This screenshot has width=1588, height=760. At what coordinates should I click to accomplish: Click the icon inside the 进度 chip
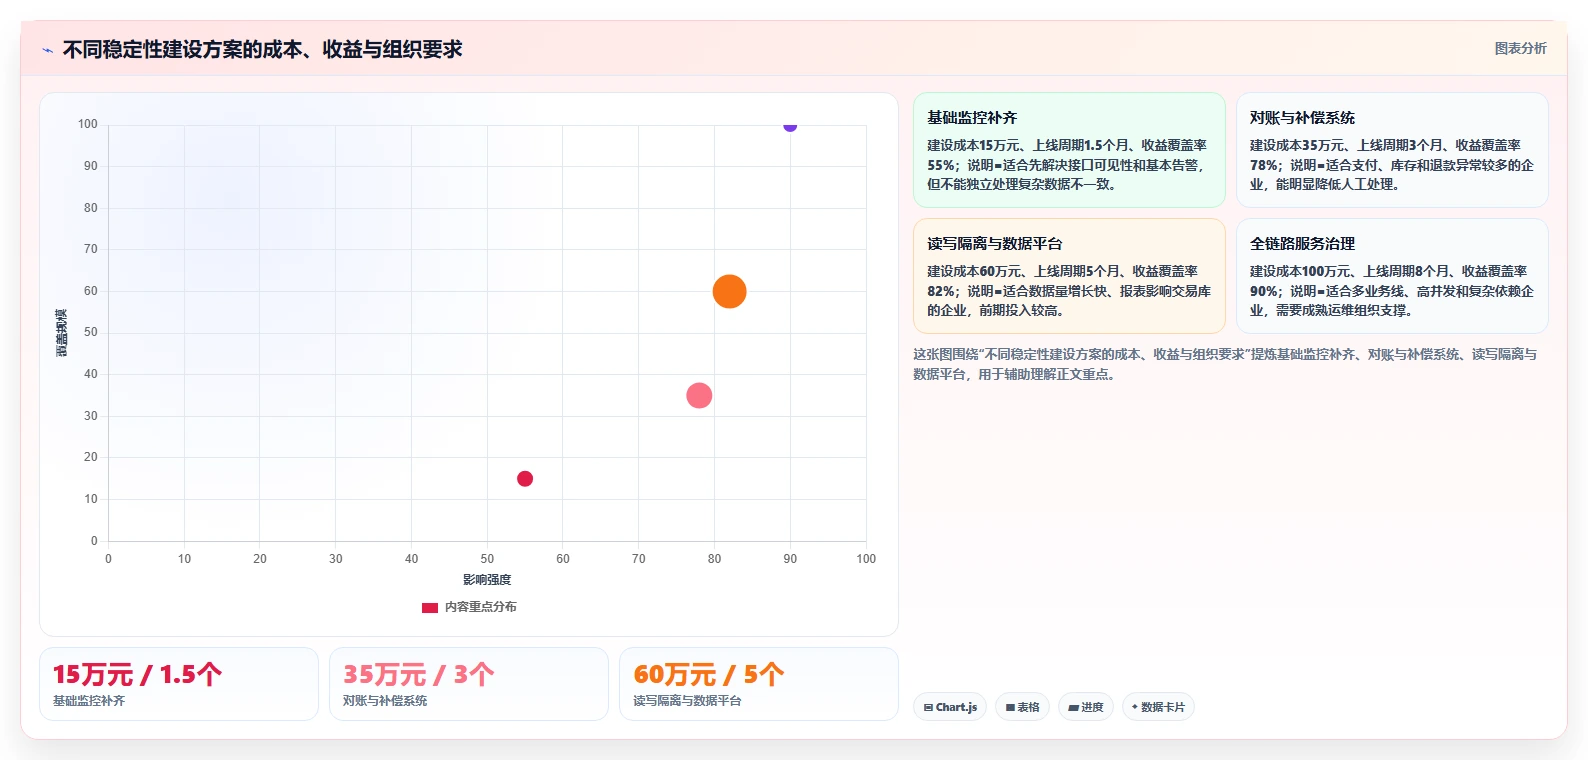pyautogui.click(x=1073, y=708)
